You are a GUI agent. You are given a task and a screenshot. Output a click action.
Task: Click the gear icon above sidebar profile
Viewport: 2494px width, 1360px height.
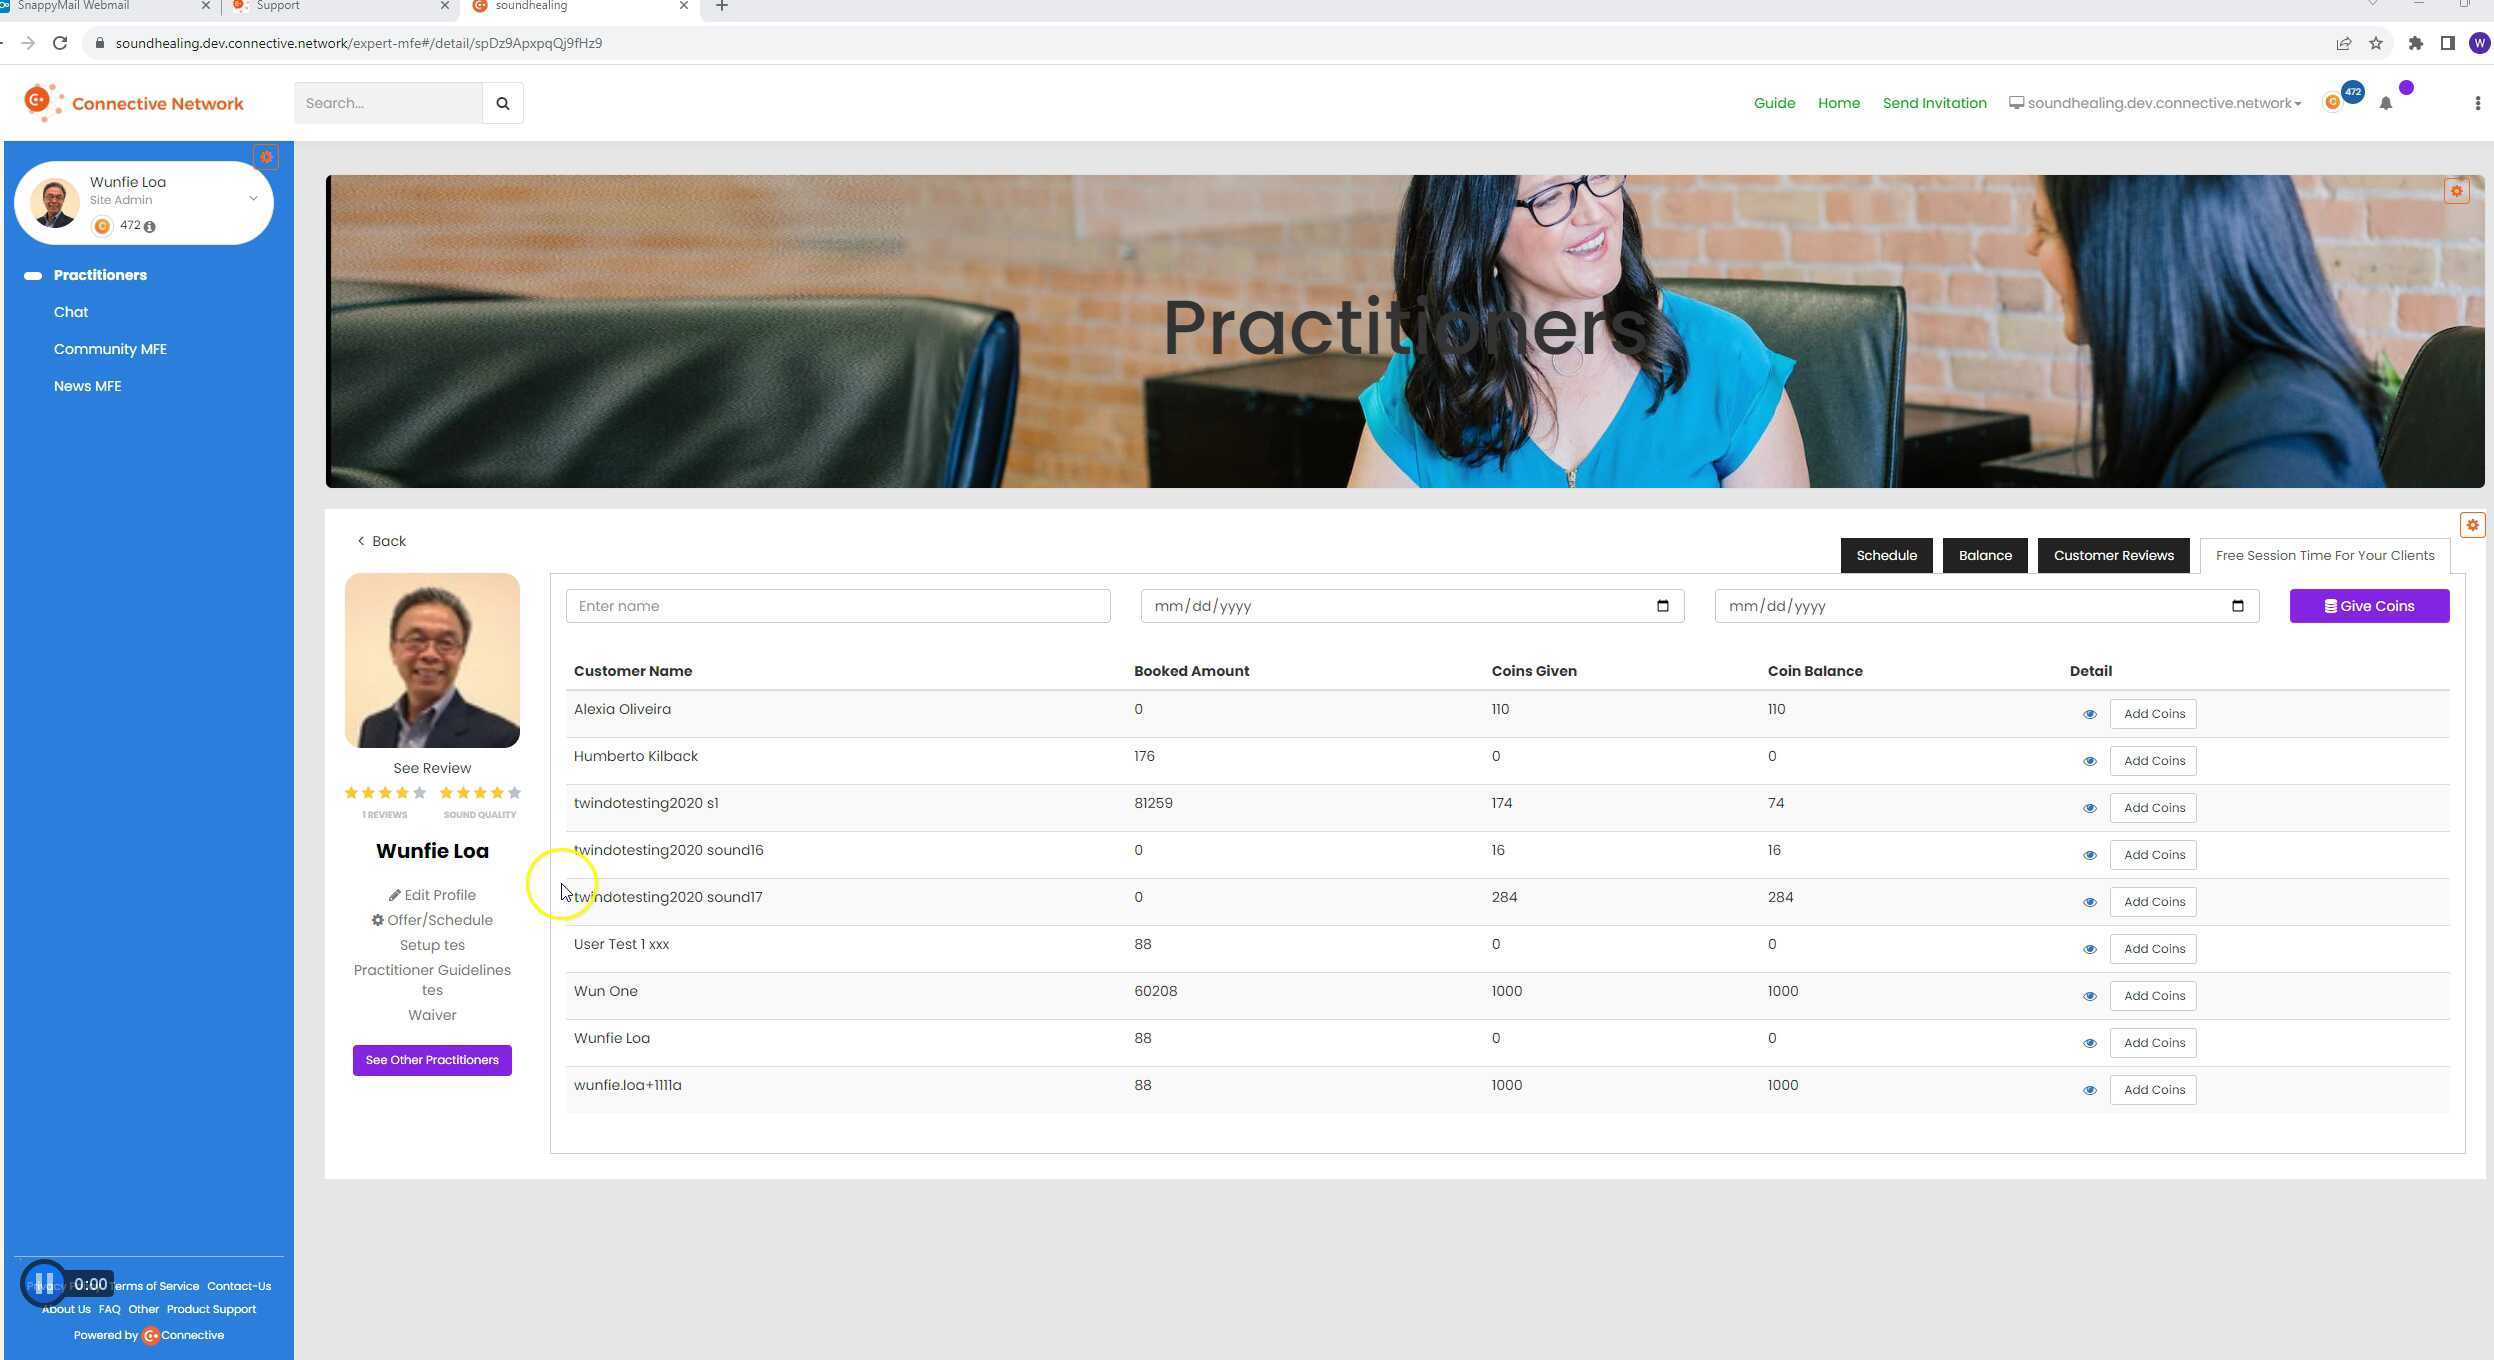266,157
